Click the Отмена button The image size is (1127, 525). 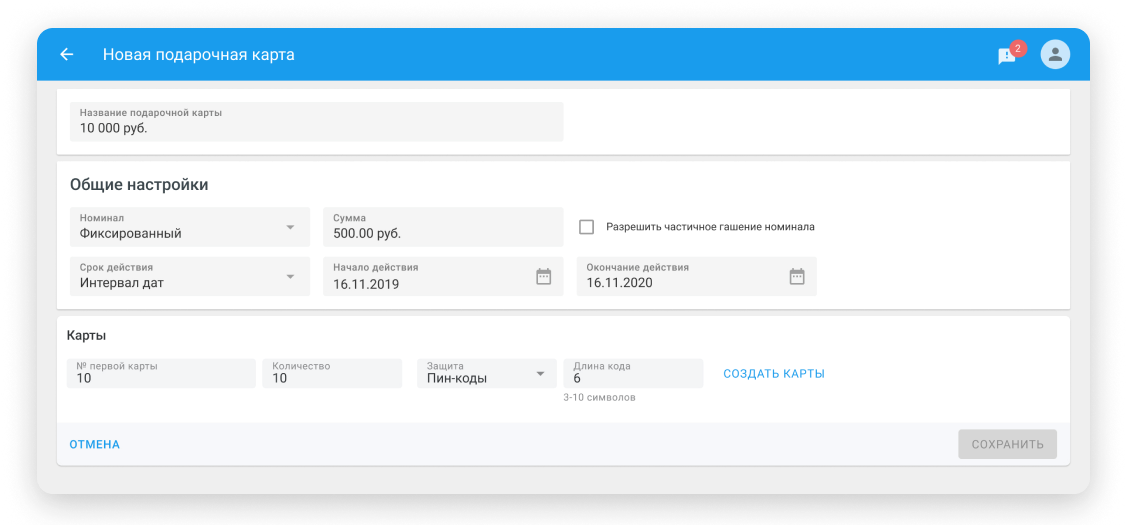point(95,444)
